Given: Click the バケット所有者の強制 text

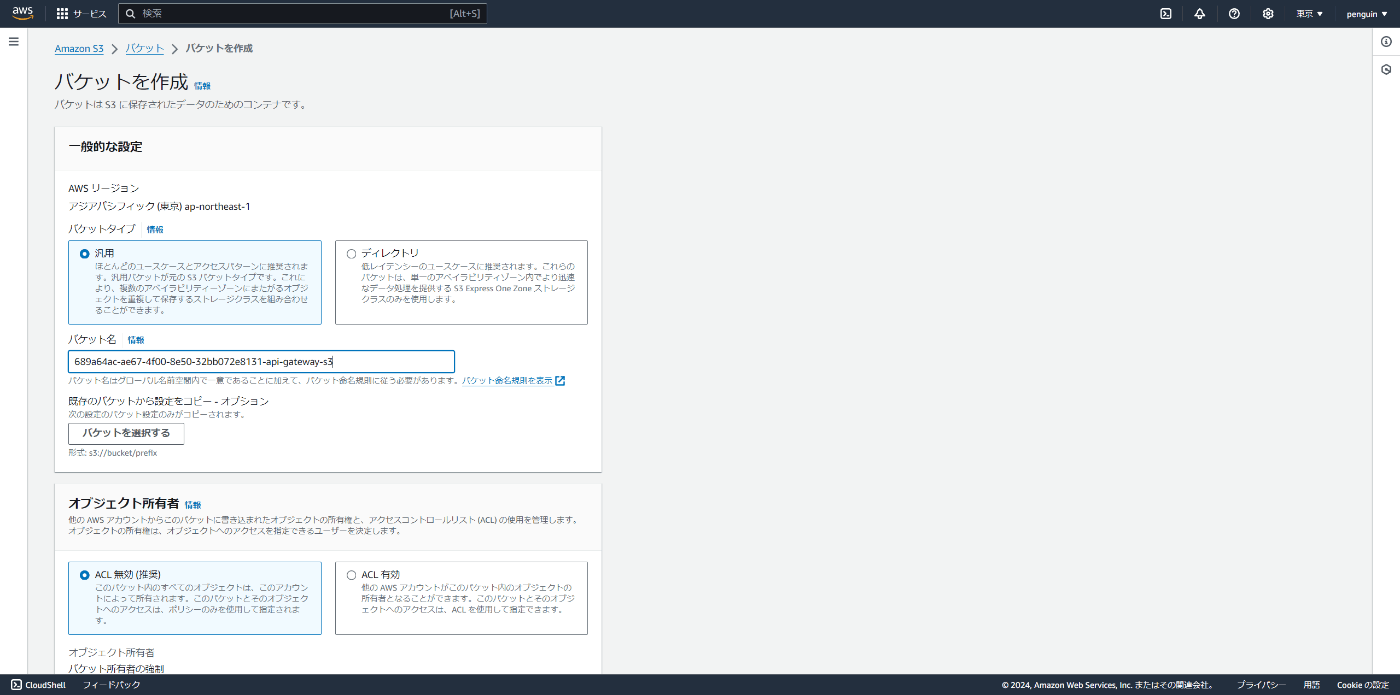Looking at the screenshot, I should (x=116, y=668).
